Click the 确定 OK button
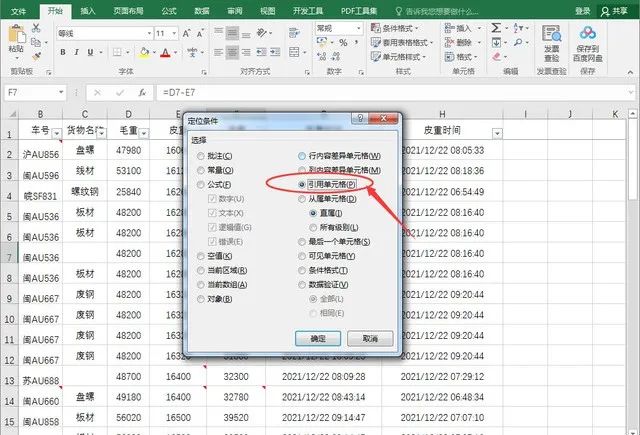 coord(318,338)
